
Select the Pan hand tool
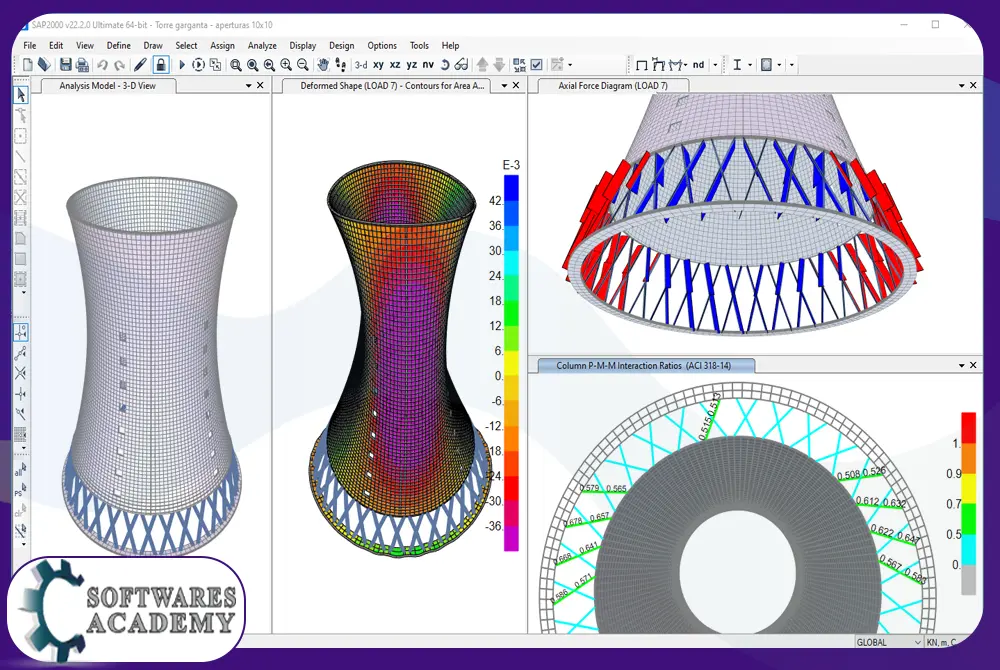point(323,64)
